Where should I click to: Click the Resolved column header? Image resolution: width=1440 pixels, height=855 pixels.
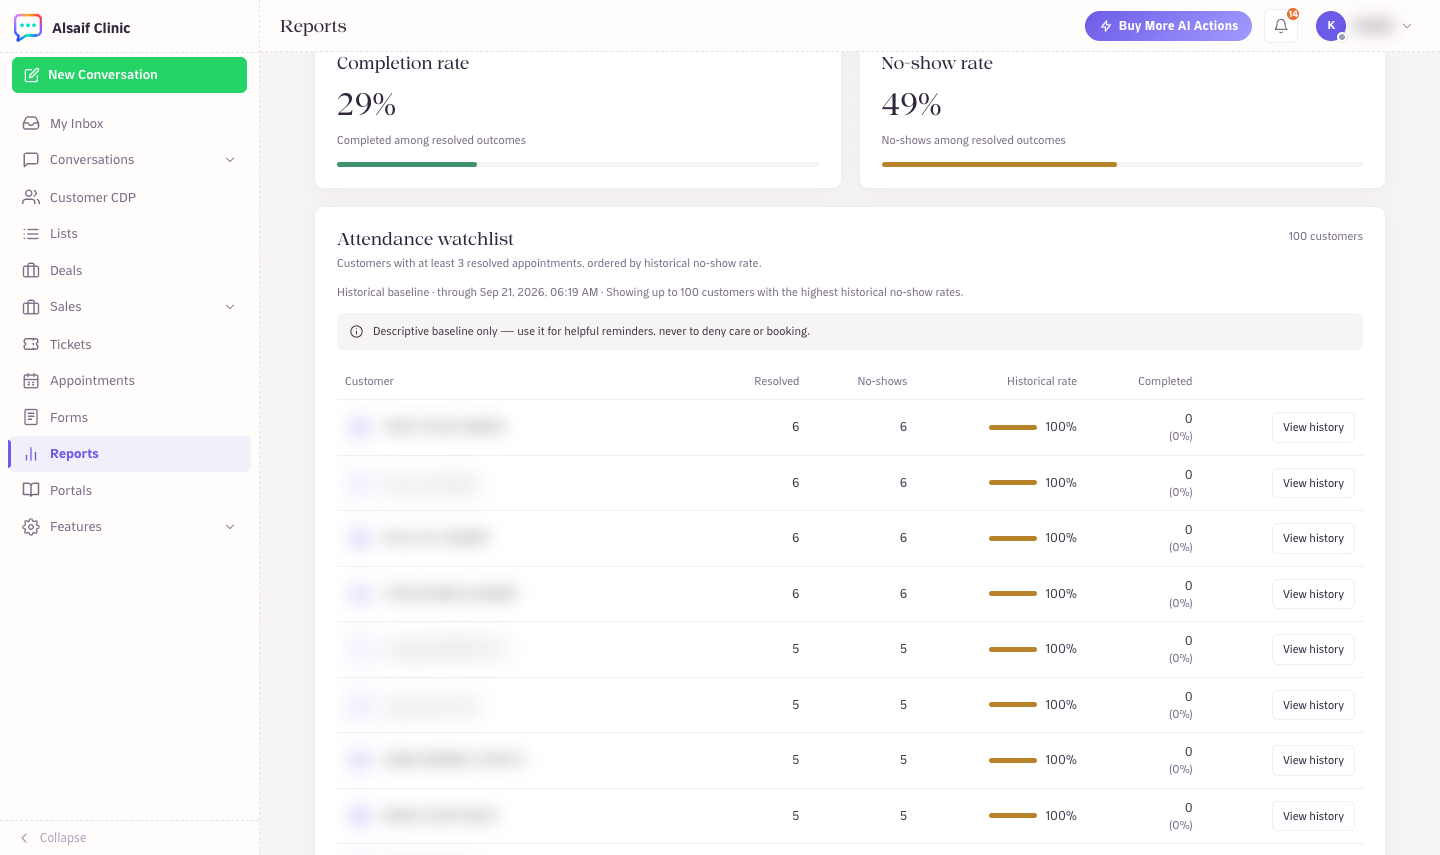776,381
